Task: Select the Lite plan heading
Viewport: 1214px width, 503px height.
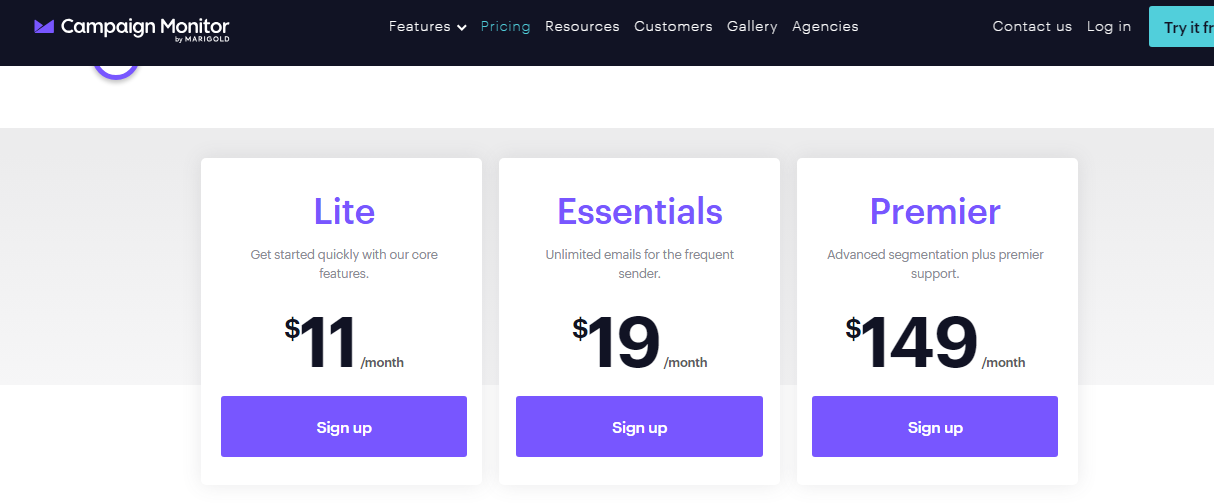Action: [x=344, y=211]
